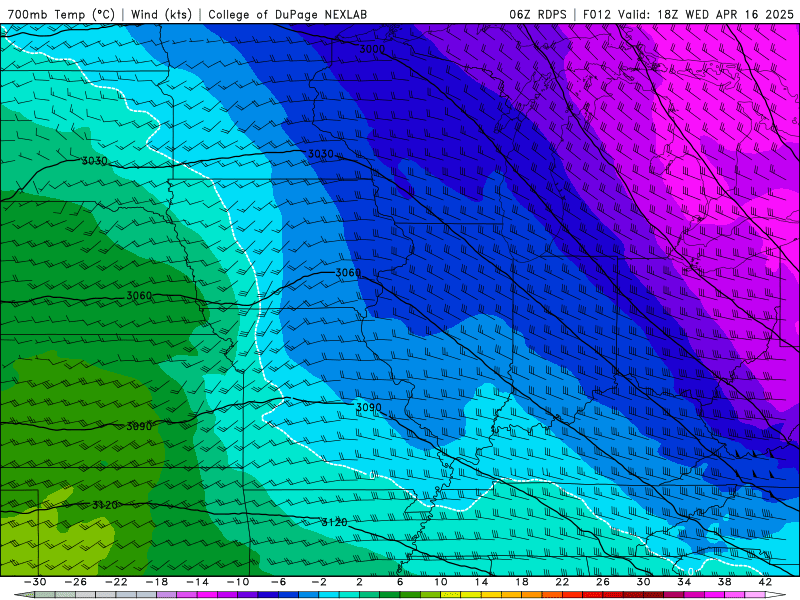Click the "F012 Valid: 18Z WED APR 16 2025" text

[x=688, y=14]
